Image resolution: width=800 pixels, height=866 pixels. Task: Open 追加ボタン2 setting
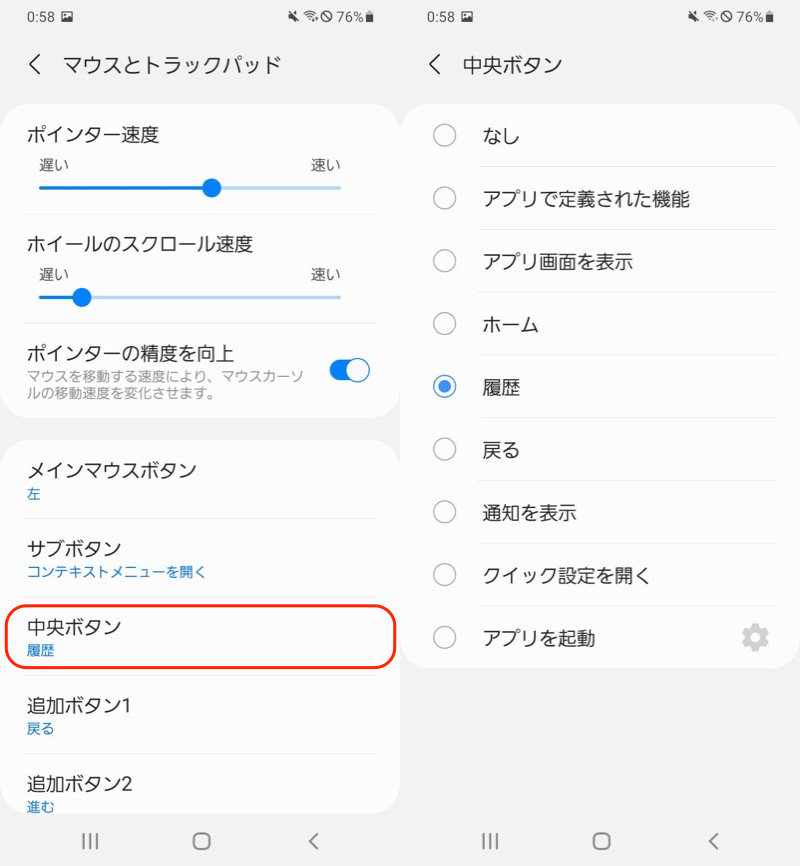point(200,790)
